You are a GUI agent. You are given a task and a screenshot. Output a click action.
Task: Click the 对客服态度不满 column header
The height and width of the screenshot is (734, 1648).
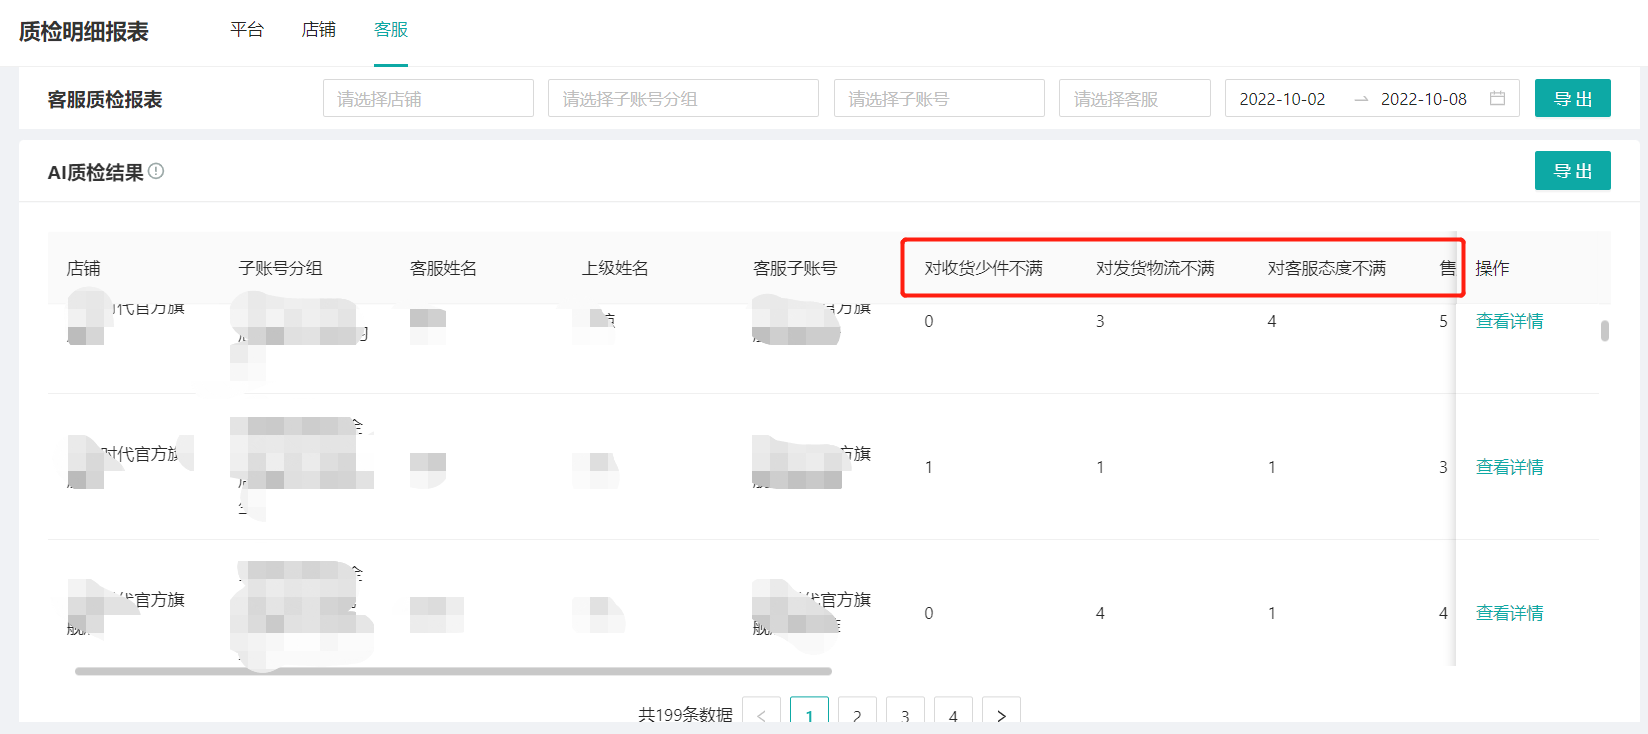click(1327, 268)
